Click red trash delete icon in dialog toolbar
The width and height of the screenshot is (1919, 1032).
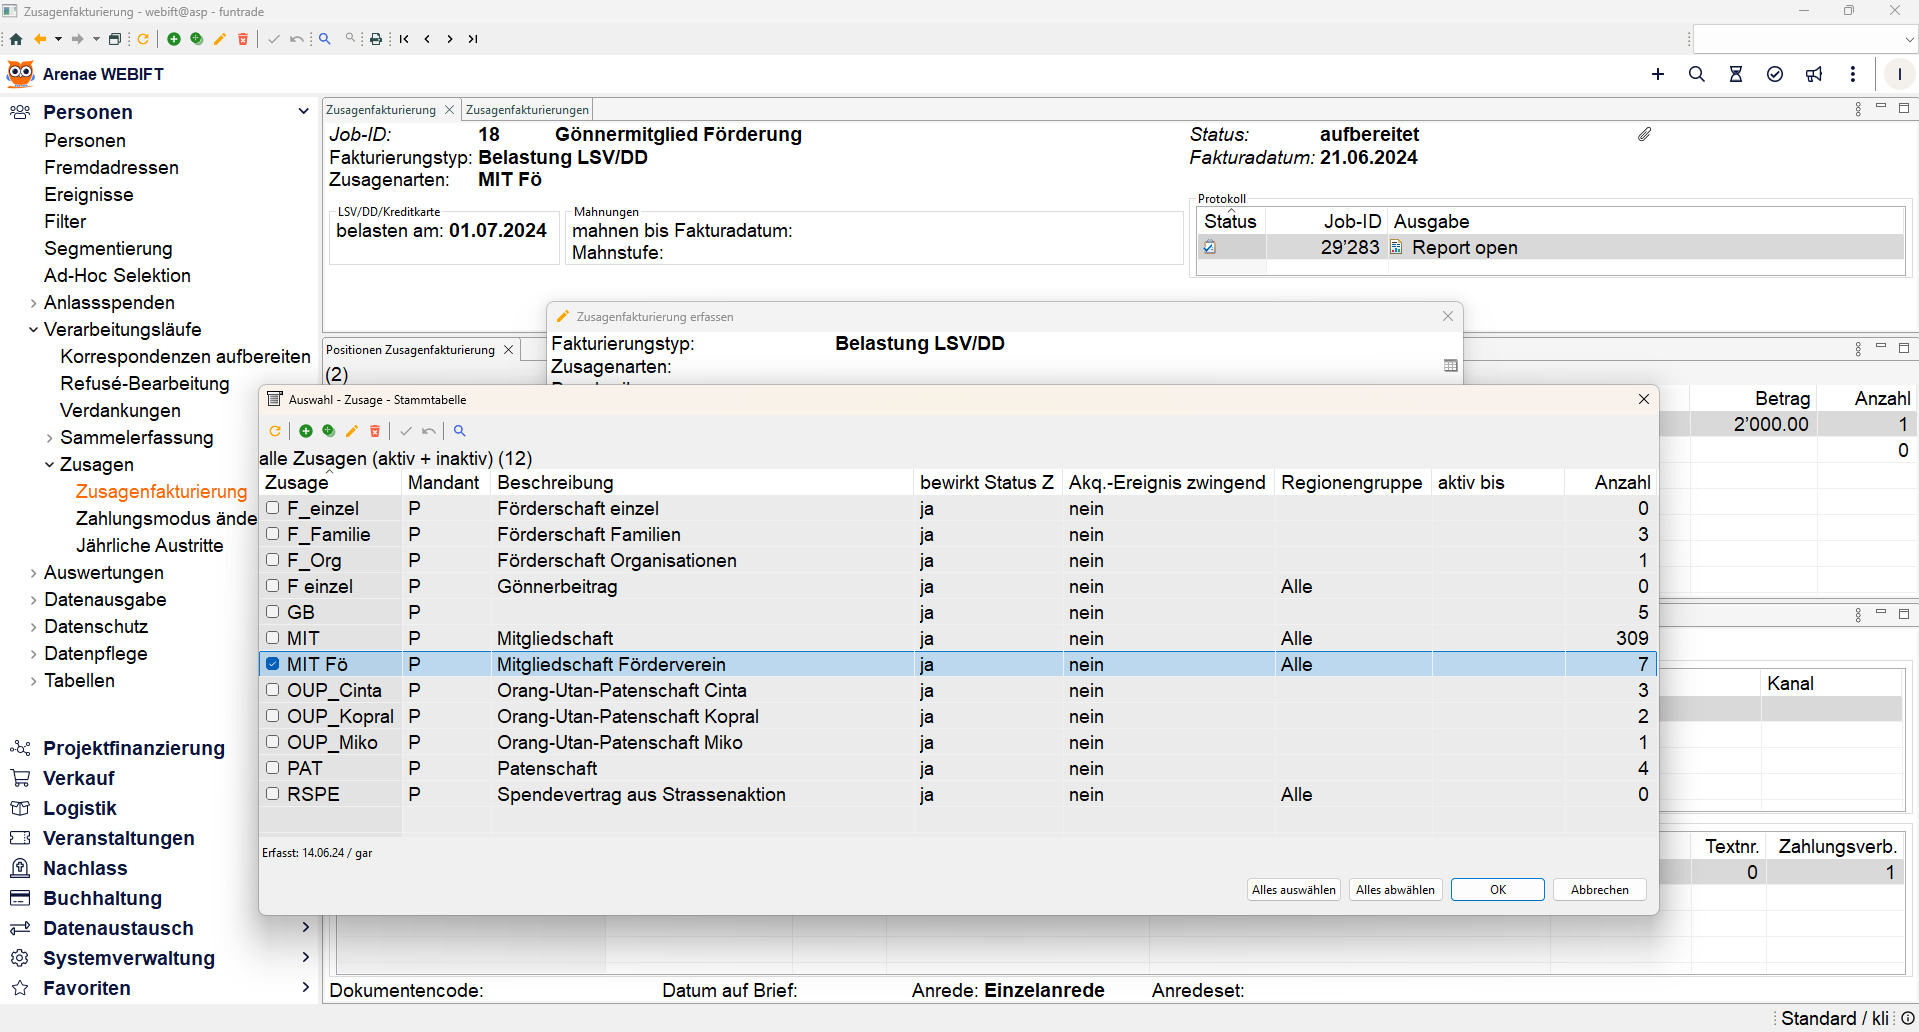(x=375, y=431)
